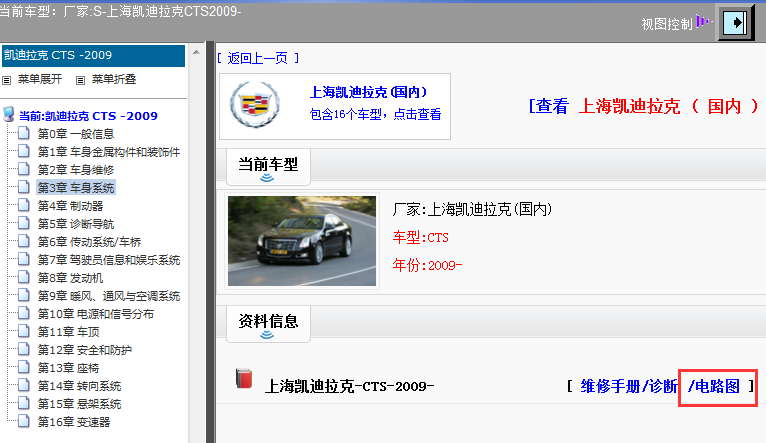The height and width of the screenshot is (443, 766).
Task: Click page icon beside 第8章 发动机
Action: (x=23, y=277)
